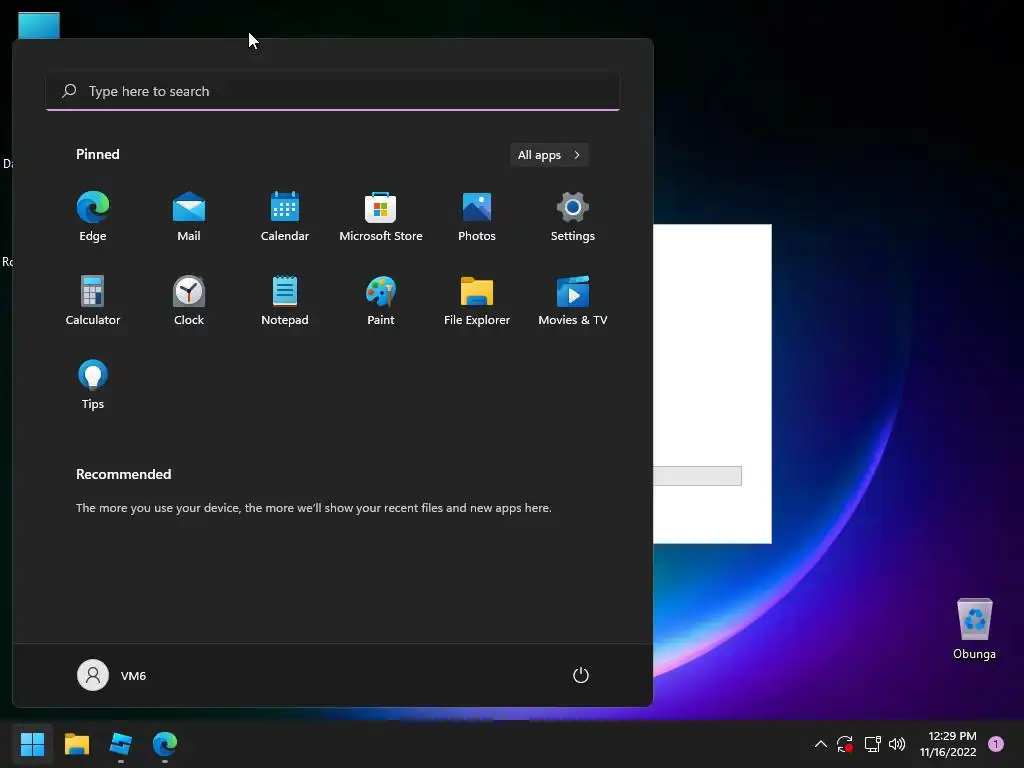Show hidden icons in system tray
The width and height of the screenshot is (1024, 768).
click(x=821, y=744)
